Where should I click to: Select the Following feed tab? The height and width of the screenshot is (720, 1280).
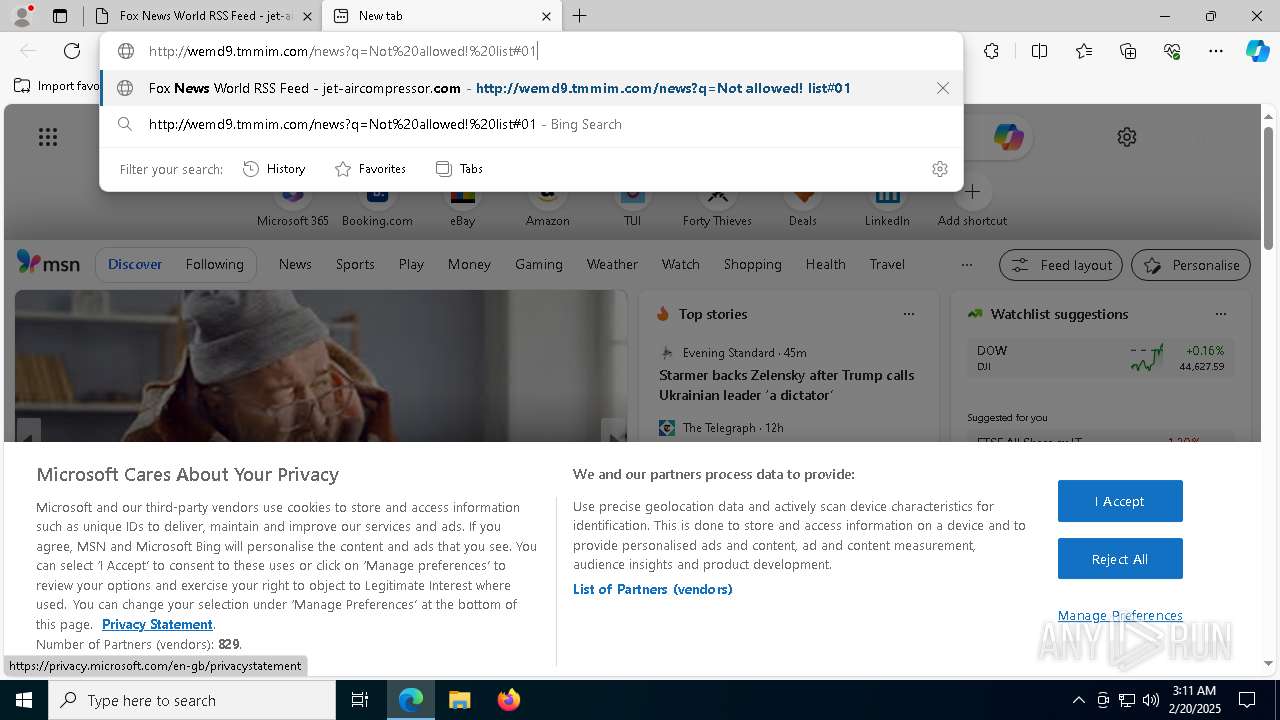(214, 264)
